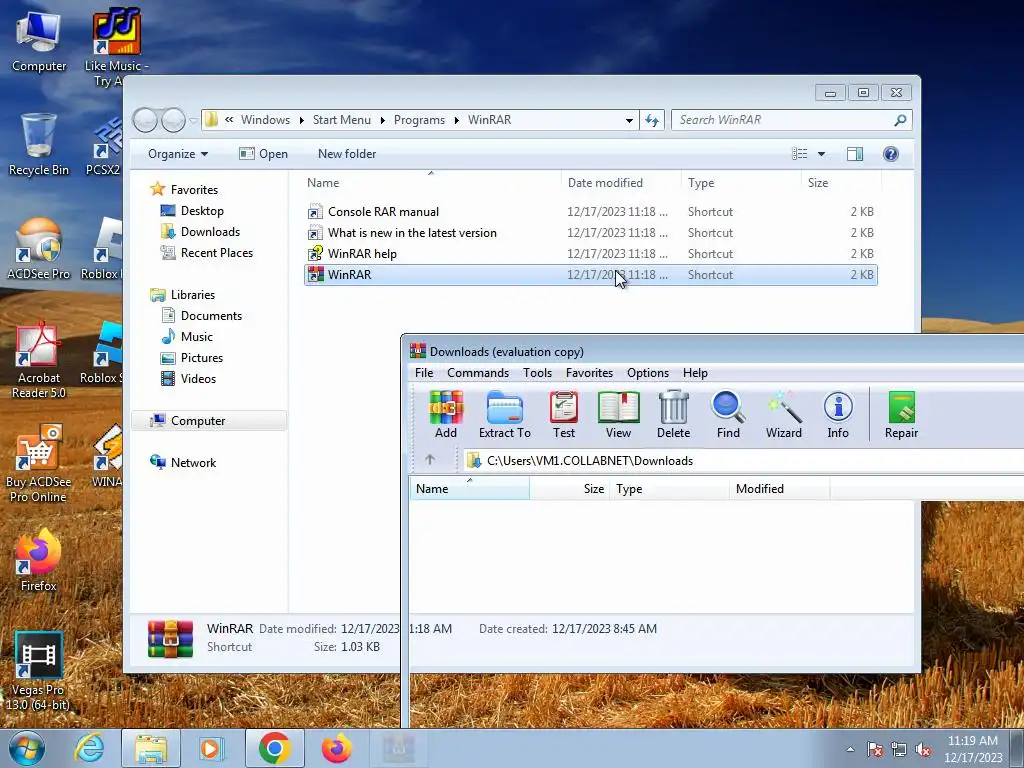Click the change your view icon
Image resolution: width=1024 pixels, height=768 pixels.
pyautogui.click(x=799, y=153)
